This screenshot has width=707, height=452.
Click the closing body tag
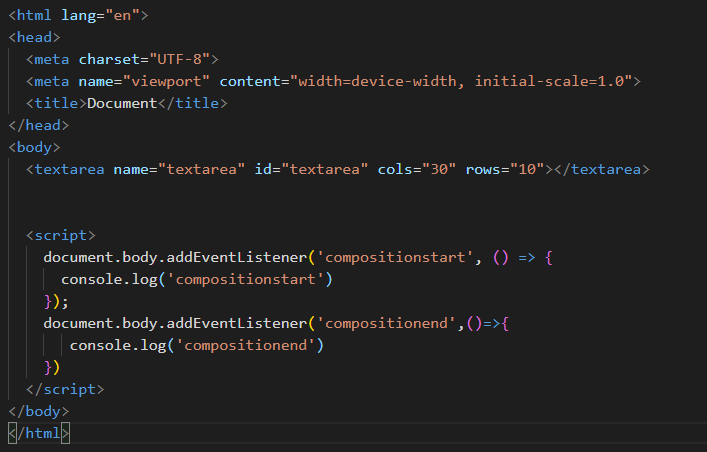click(x=39, y=411)
